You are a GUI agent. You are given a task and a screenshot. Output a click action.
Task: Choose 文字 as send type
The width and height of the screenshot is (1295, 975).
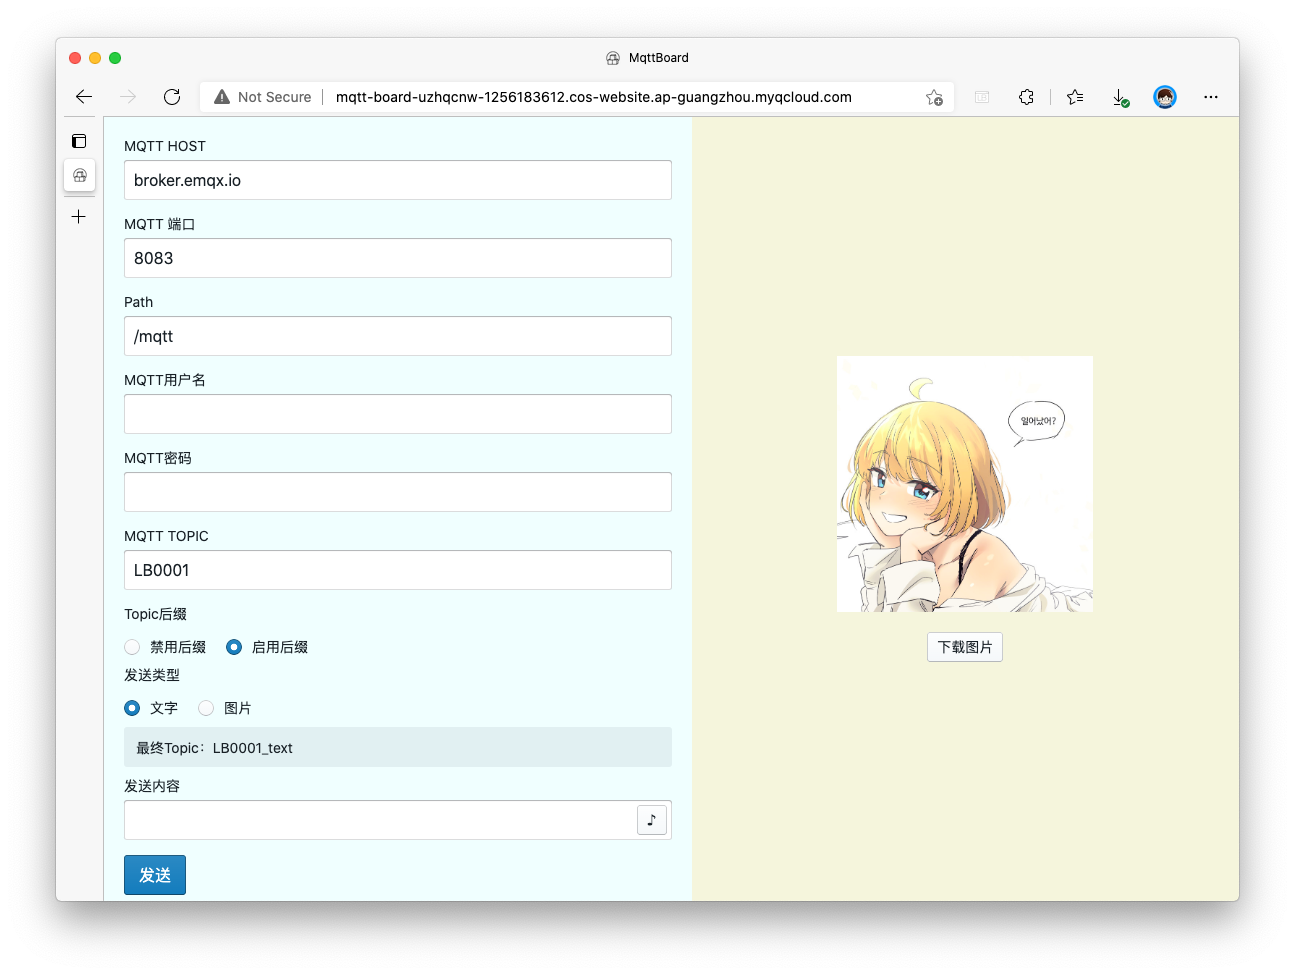pyautogui.click(x=132, y=708)
